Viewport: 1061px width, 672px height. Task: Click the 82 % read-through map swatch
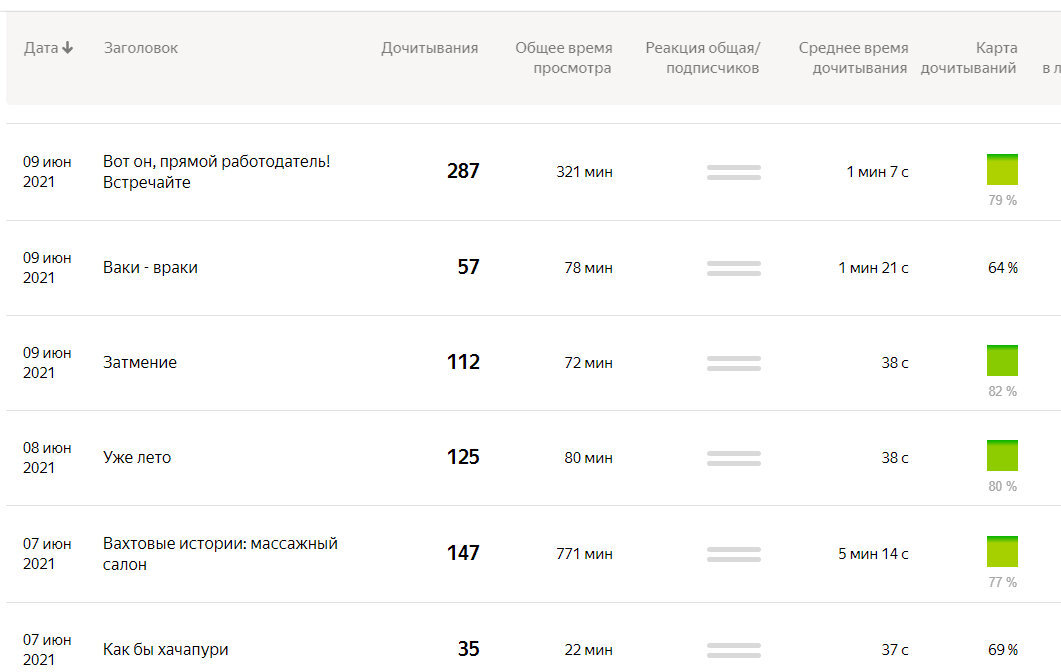(x=1002, y=361)
